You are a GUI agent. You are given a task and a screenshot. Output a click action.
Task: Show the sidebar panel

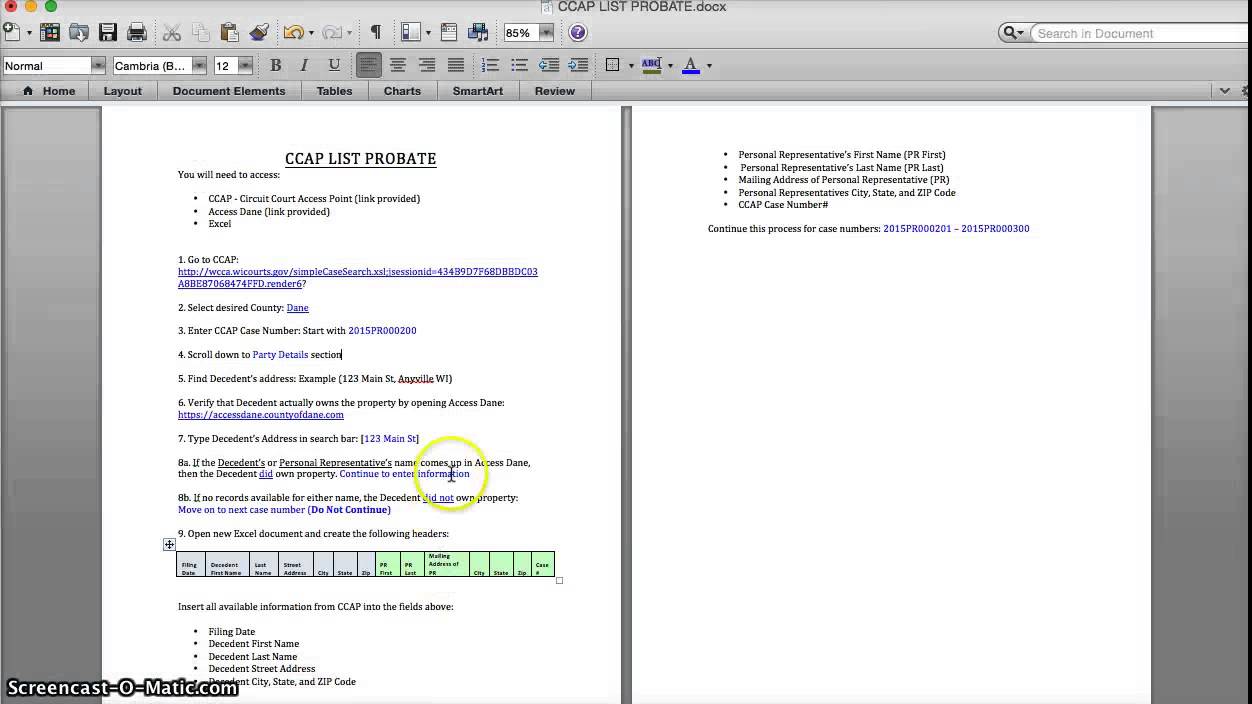pos(410,32)
